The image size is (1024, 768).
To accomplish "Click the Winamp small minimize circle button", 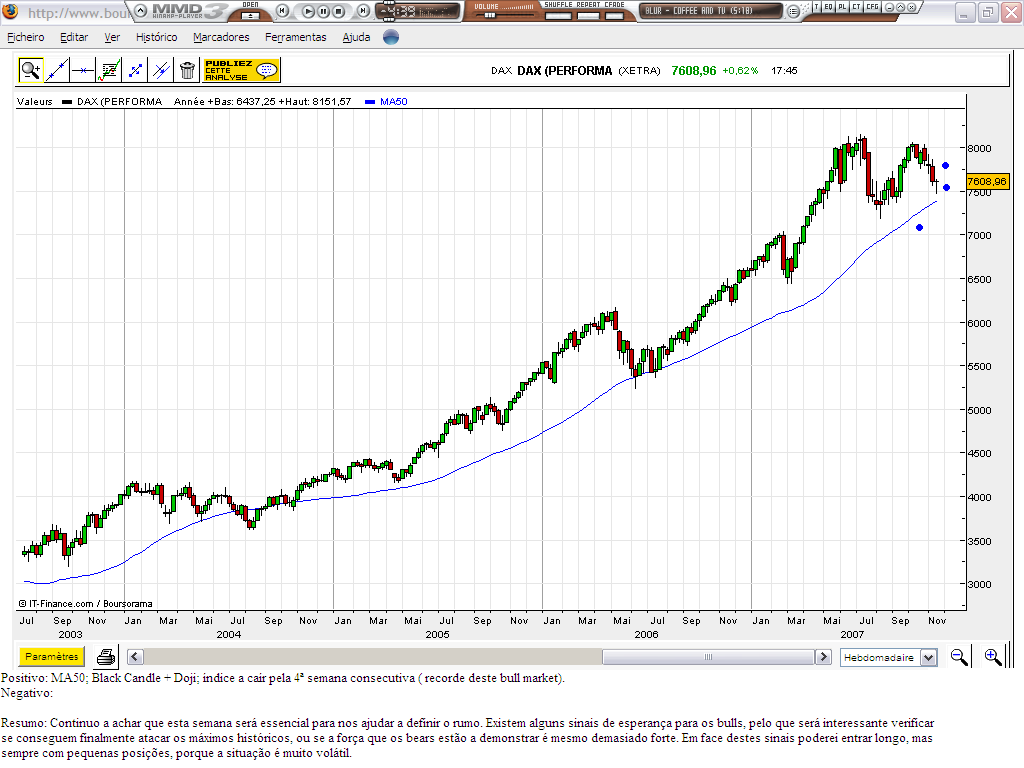I will tap(889, 7).
